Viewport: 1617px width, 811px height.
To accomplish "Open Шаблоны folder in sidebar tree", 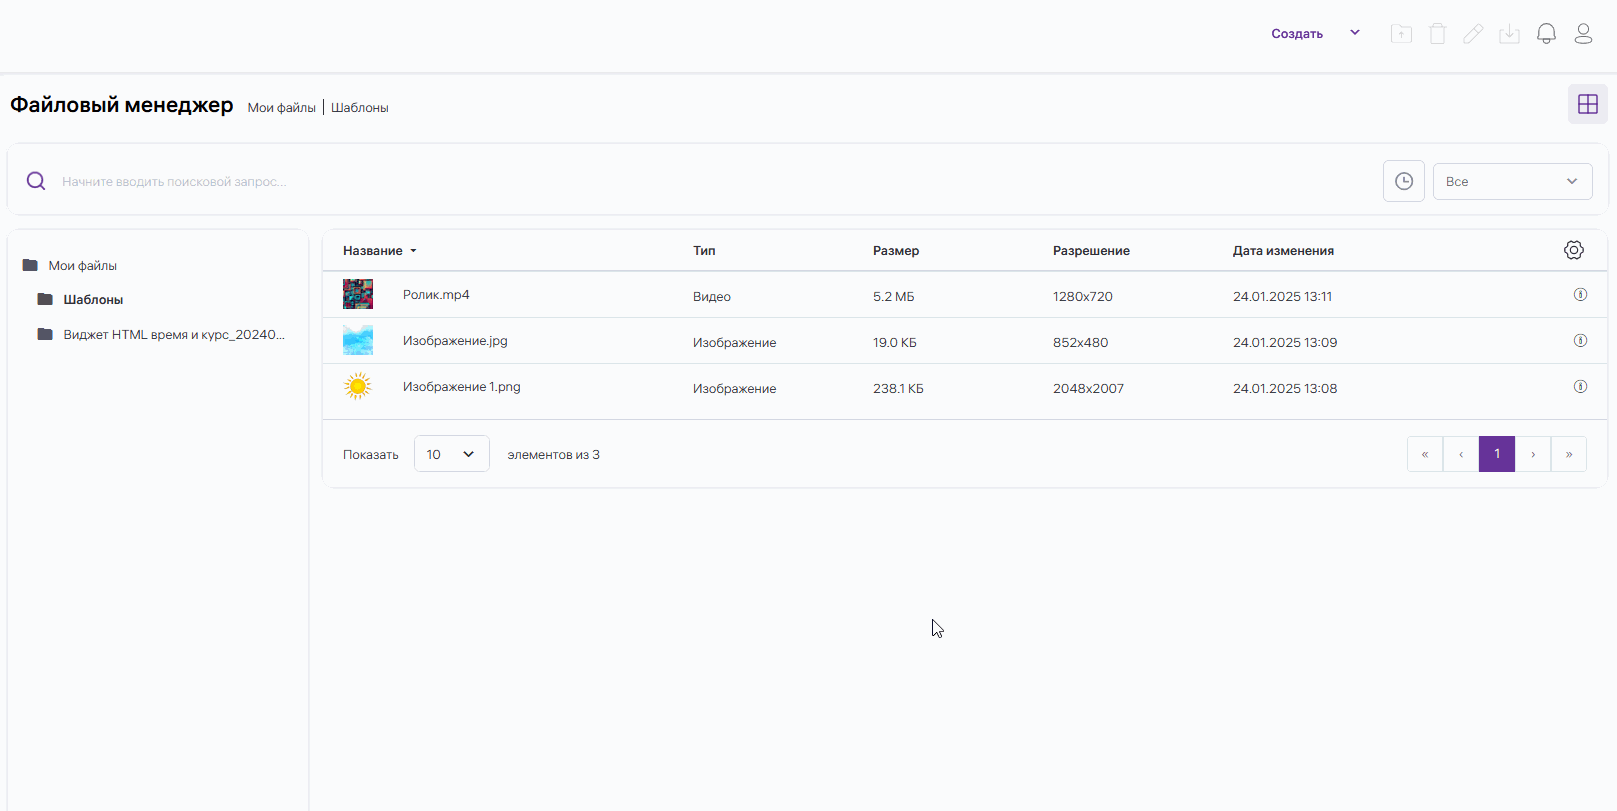I will (93, 300).
